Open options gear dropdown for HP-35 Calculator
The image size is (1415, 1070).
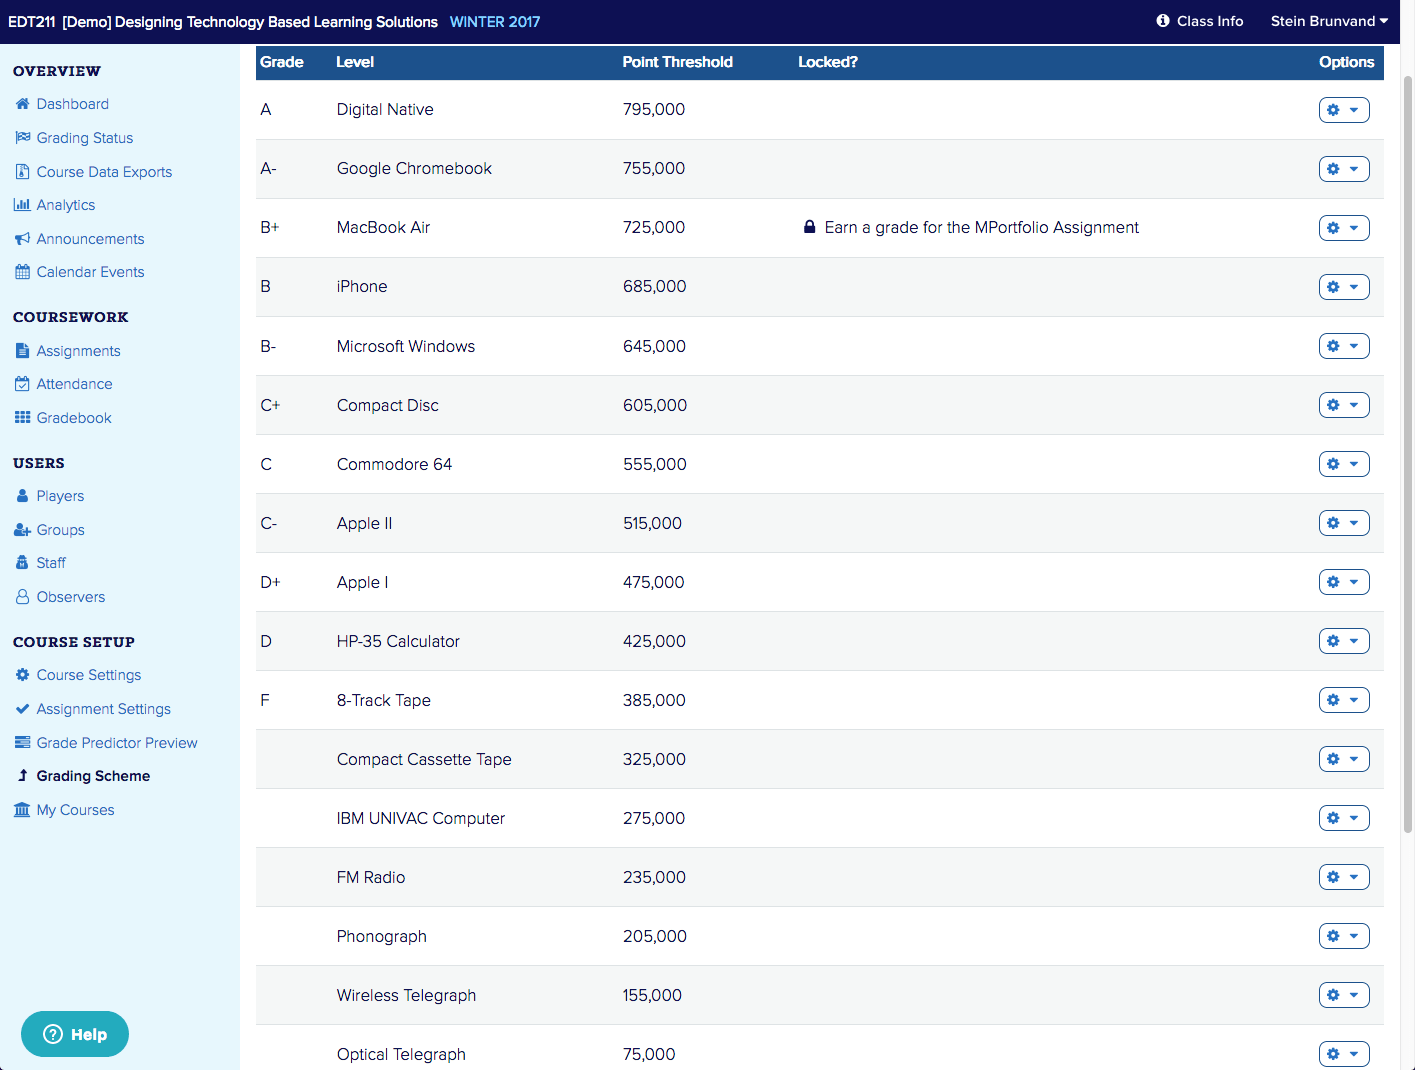pyautogui.click(x=1344, y=641)
